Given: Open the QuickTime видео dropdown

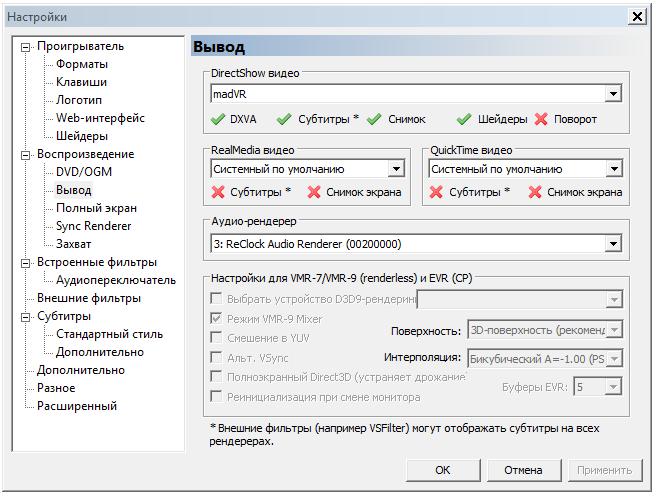Looking at the screenshot, I should [613, 169].
